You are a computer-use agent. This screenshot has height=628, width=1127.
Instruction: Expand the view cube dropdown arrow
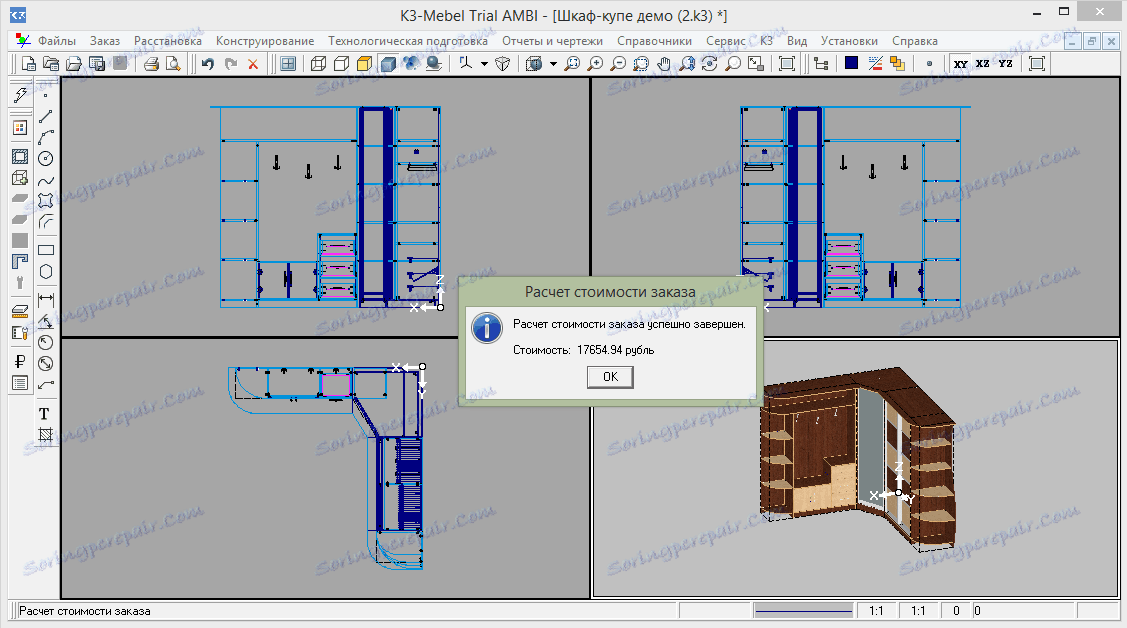tap(553, 64)
